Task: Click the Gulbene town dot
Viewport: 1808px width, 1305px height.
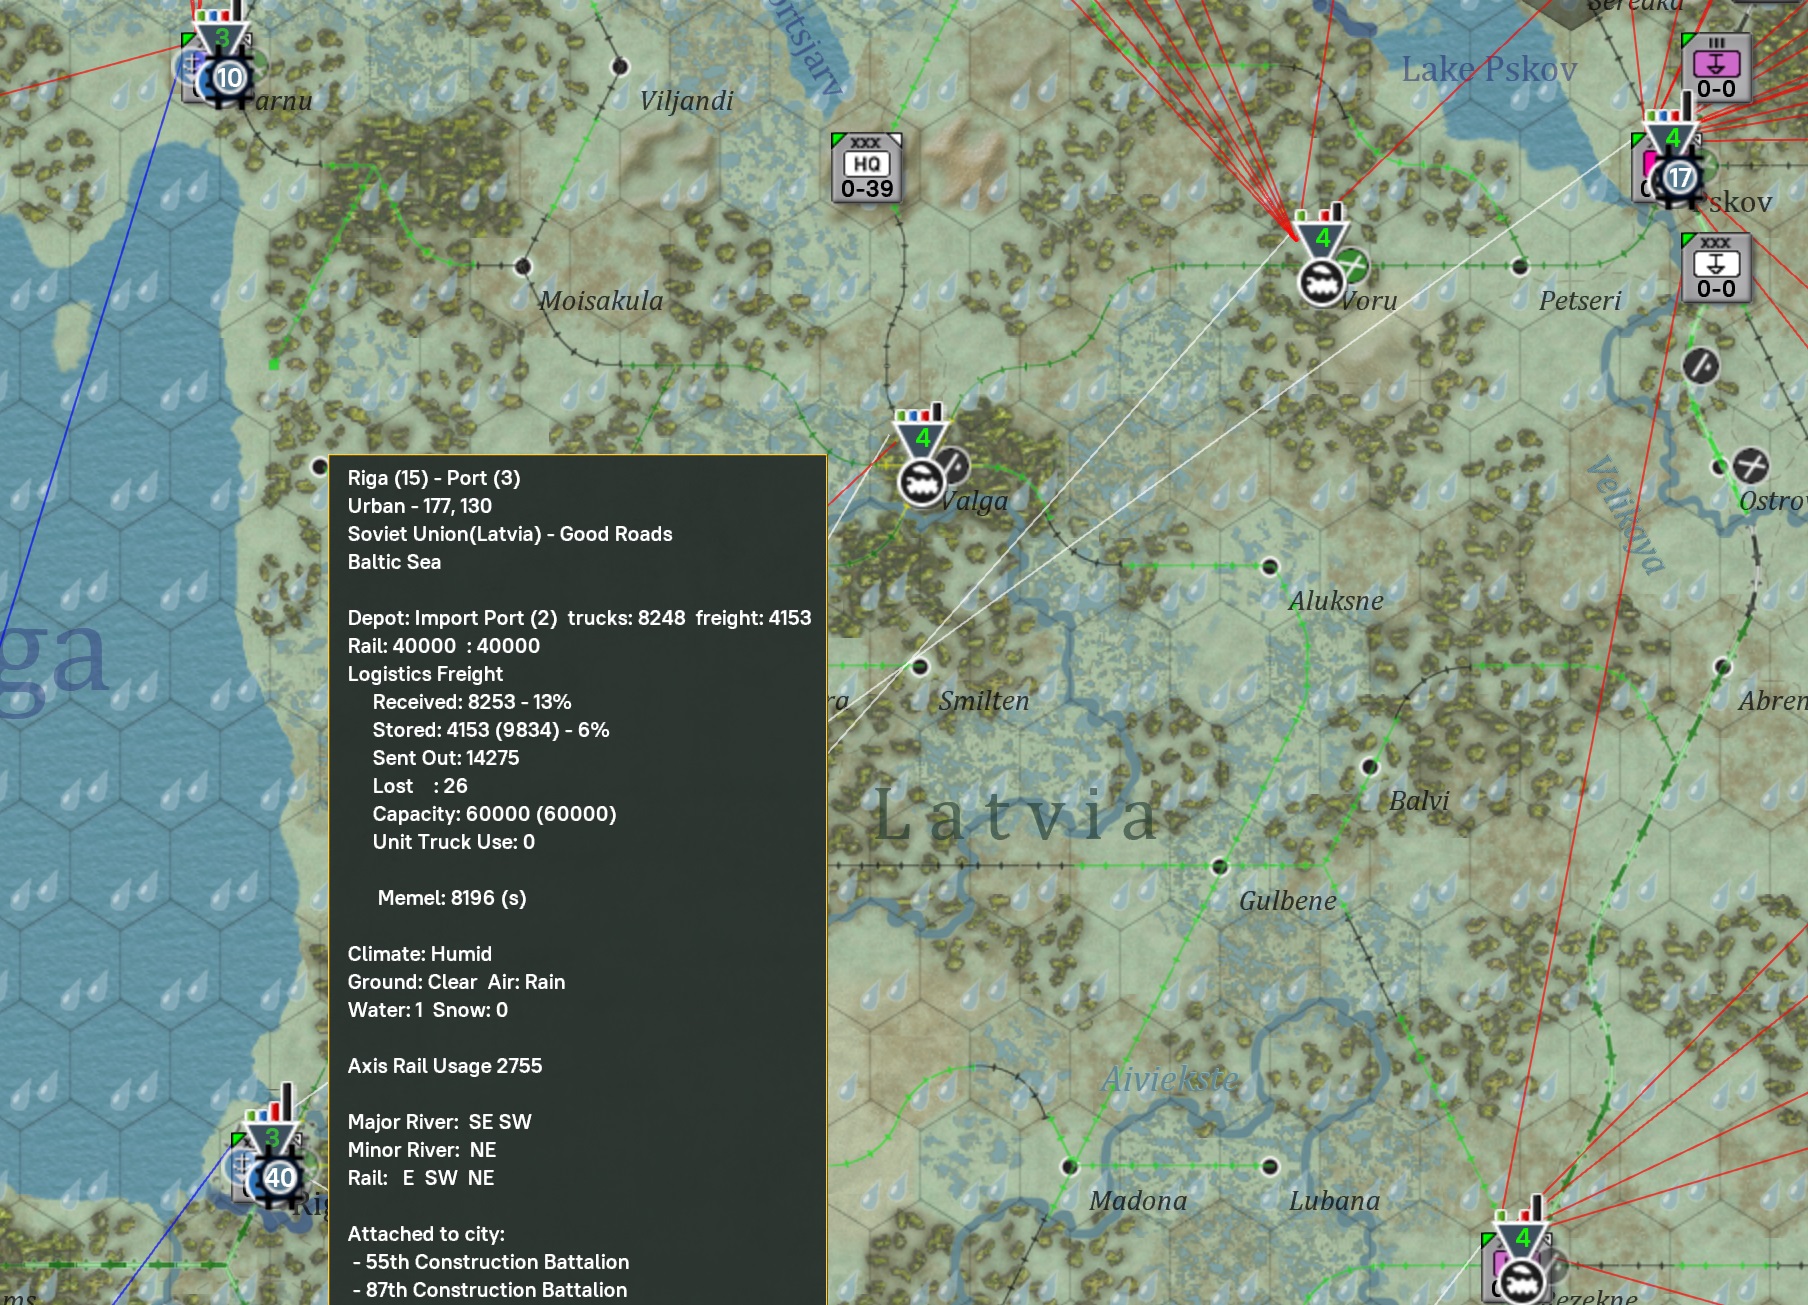Action: pyautogui.click(x=1219, y=866)
